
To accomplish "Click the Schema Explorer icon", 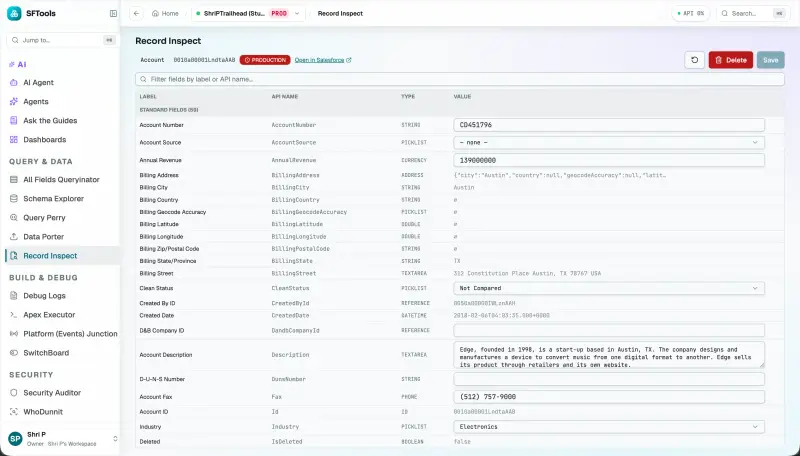I will click(14, 198).
